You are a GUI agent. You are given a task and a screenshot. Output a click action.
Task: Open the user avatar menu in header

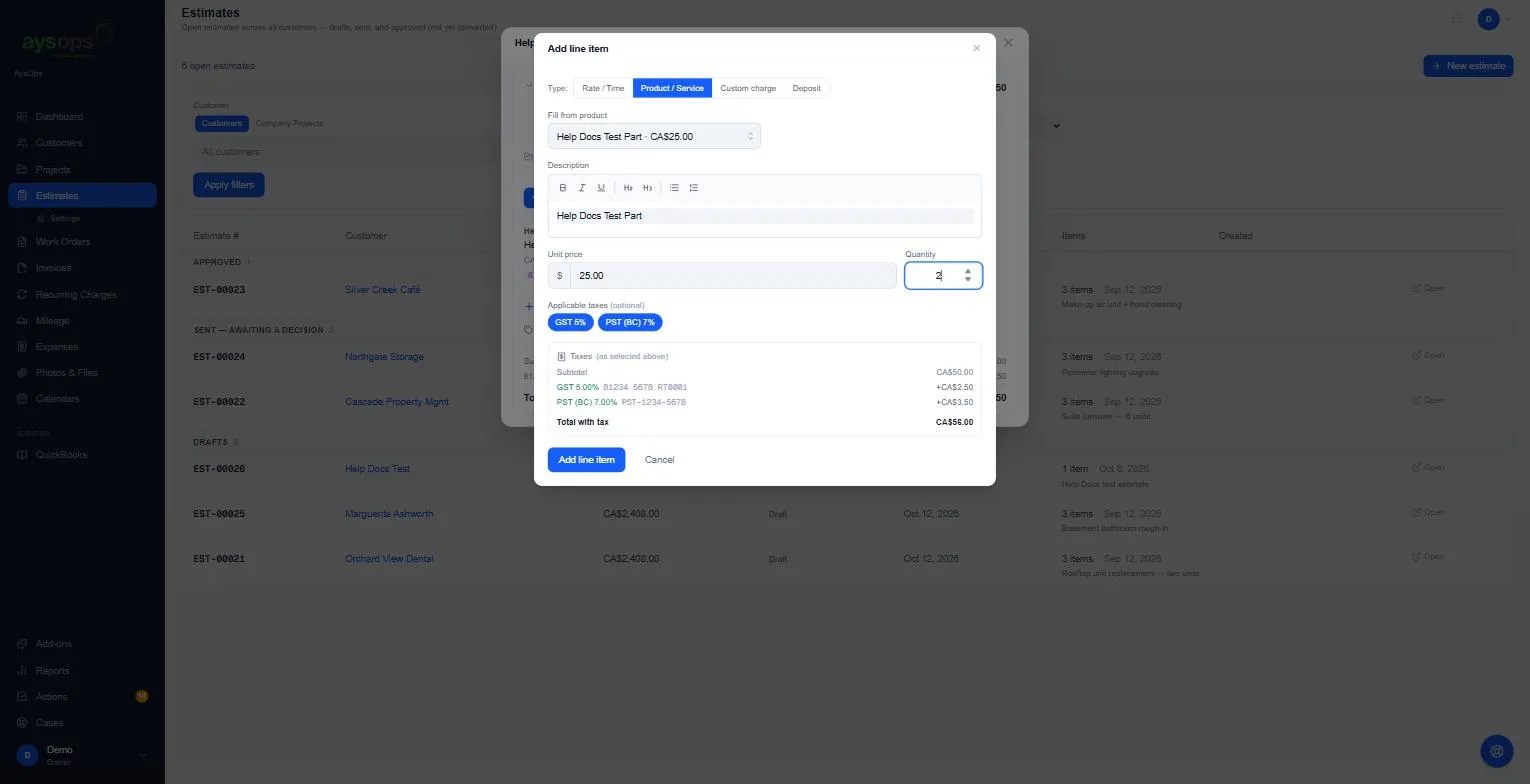point(1491,19)
